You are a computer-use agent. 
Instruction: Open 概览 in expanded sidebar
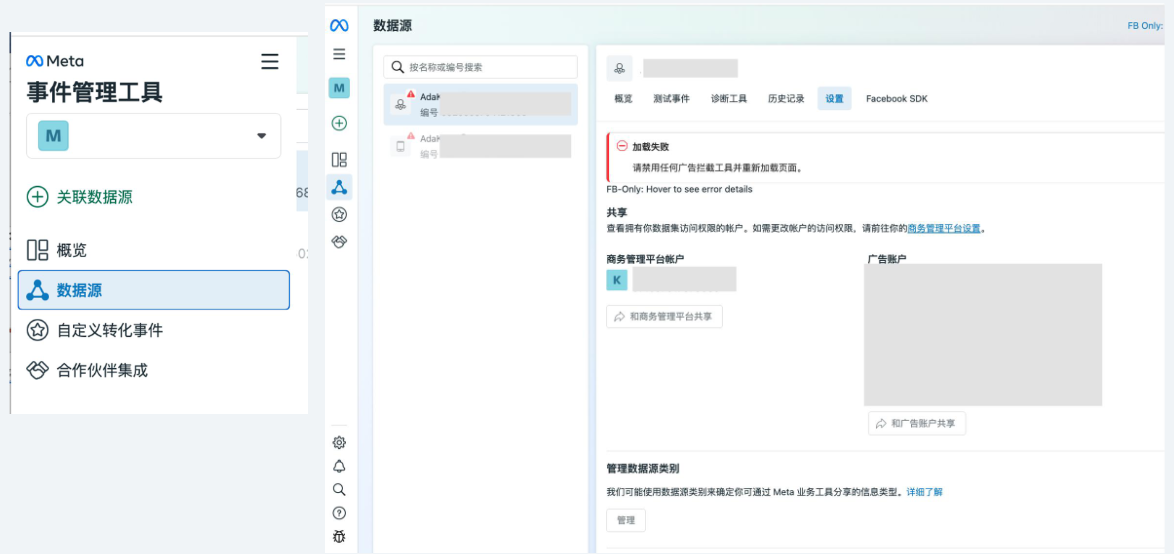click(57, 250)
